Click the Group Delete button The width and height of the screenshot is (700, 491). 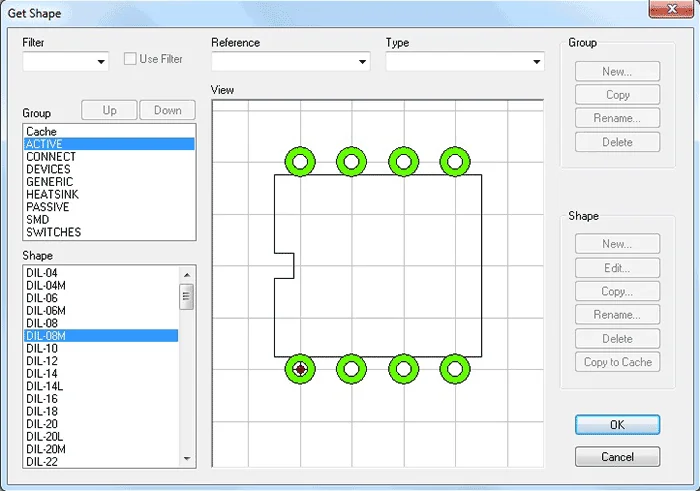[617, 142]
